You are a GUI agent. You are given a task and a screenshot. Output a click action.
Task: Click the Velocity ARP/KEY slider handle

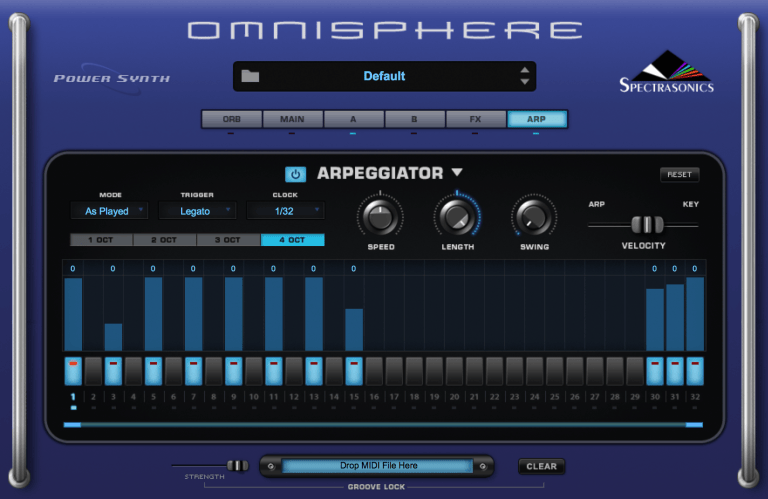click(x=647, y=225)
